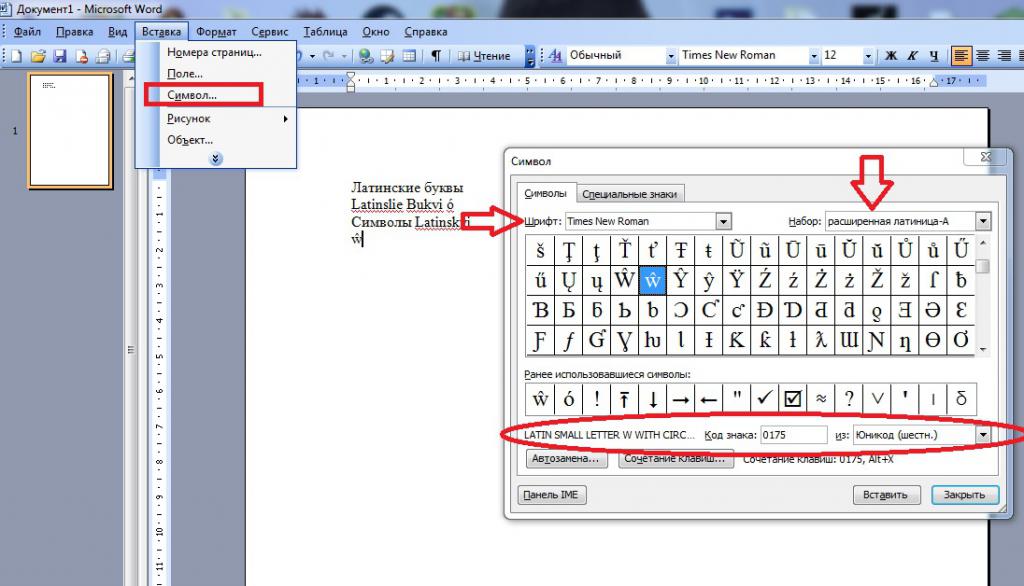Switch to Чтение reading mode
Image resolution: width=1024 pixels, height=586 pixels.
[x=484, y=56]
